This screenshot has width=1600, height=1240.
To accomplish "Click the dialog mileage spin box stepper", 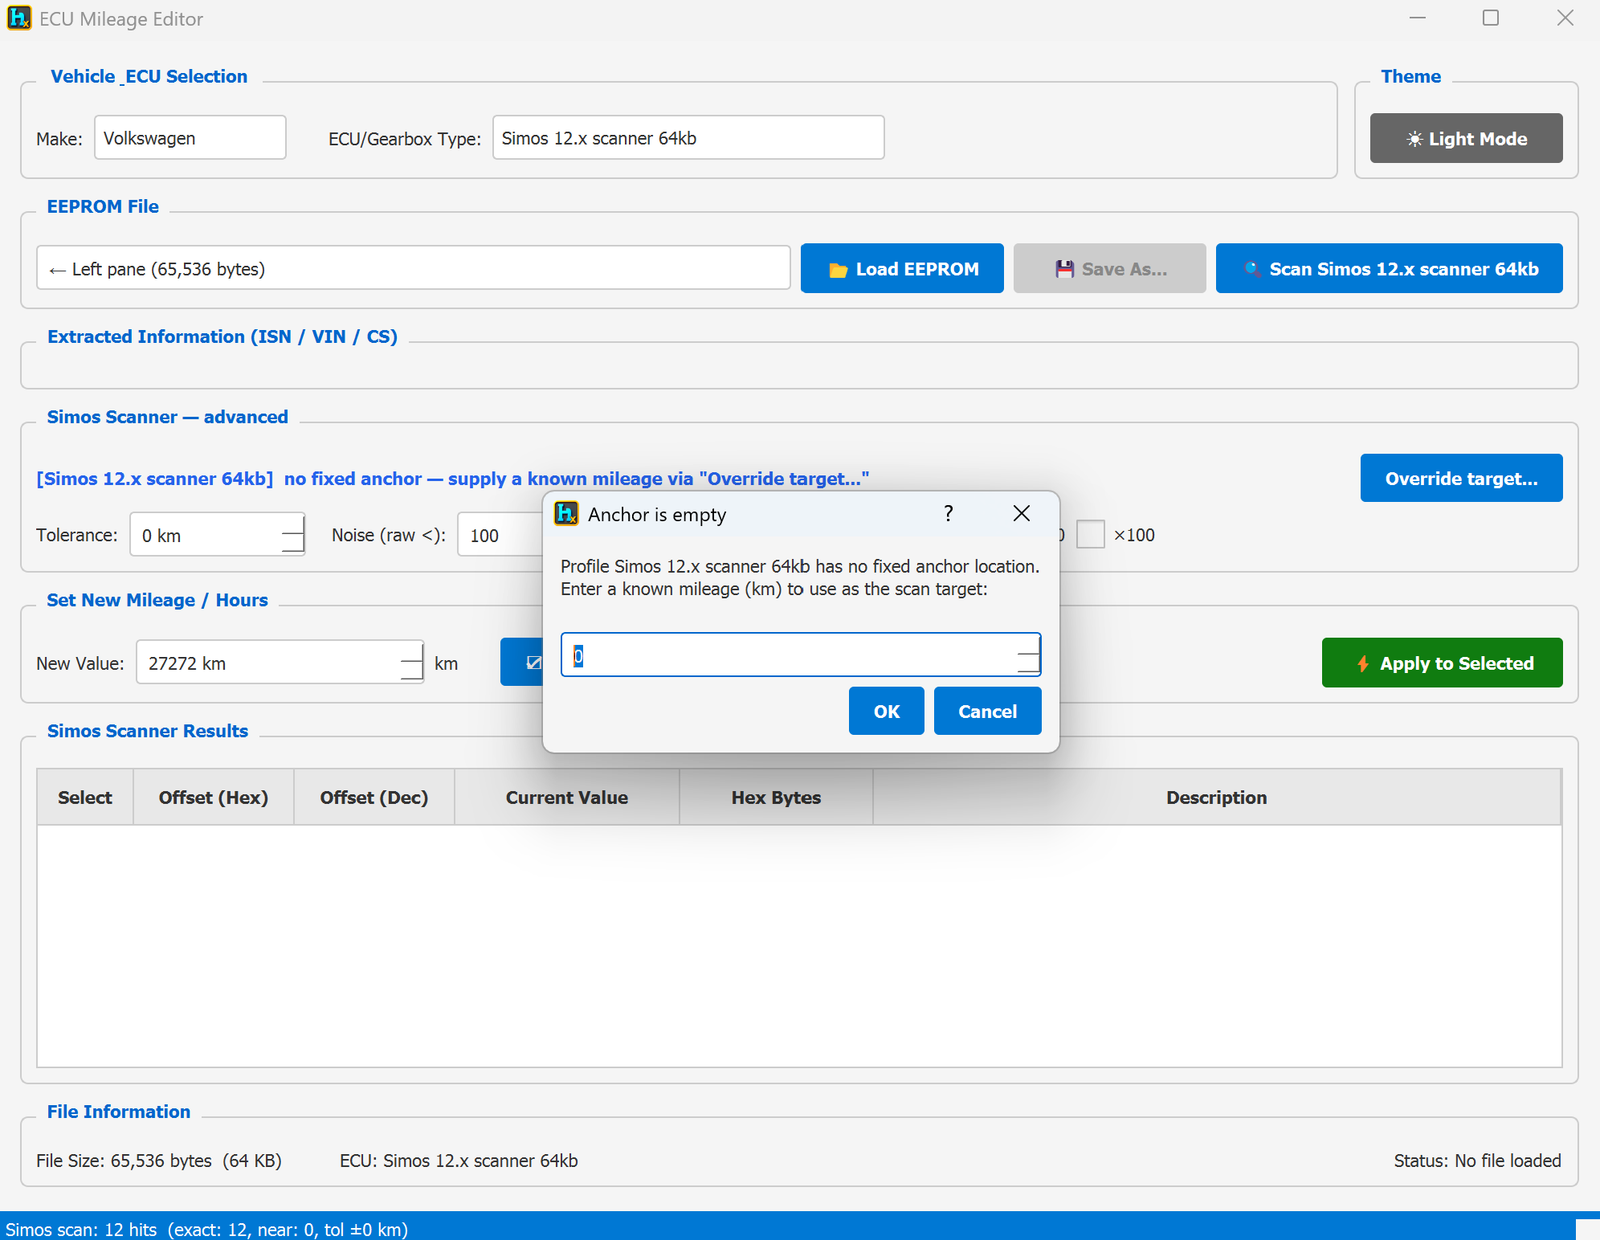I will click(x=1028, y=655).
